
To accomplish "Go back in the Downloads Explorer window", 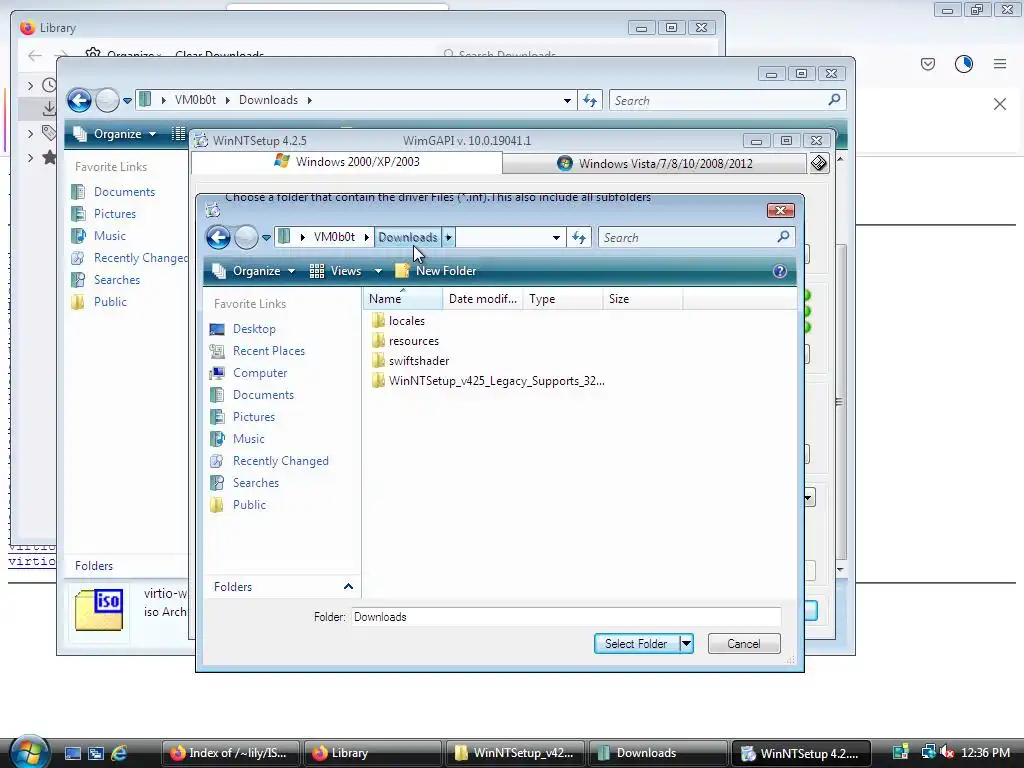I will (x=79, y=101).
